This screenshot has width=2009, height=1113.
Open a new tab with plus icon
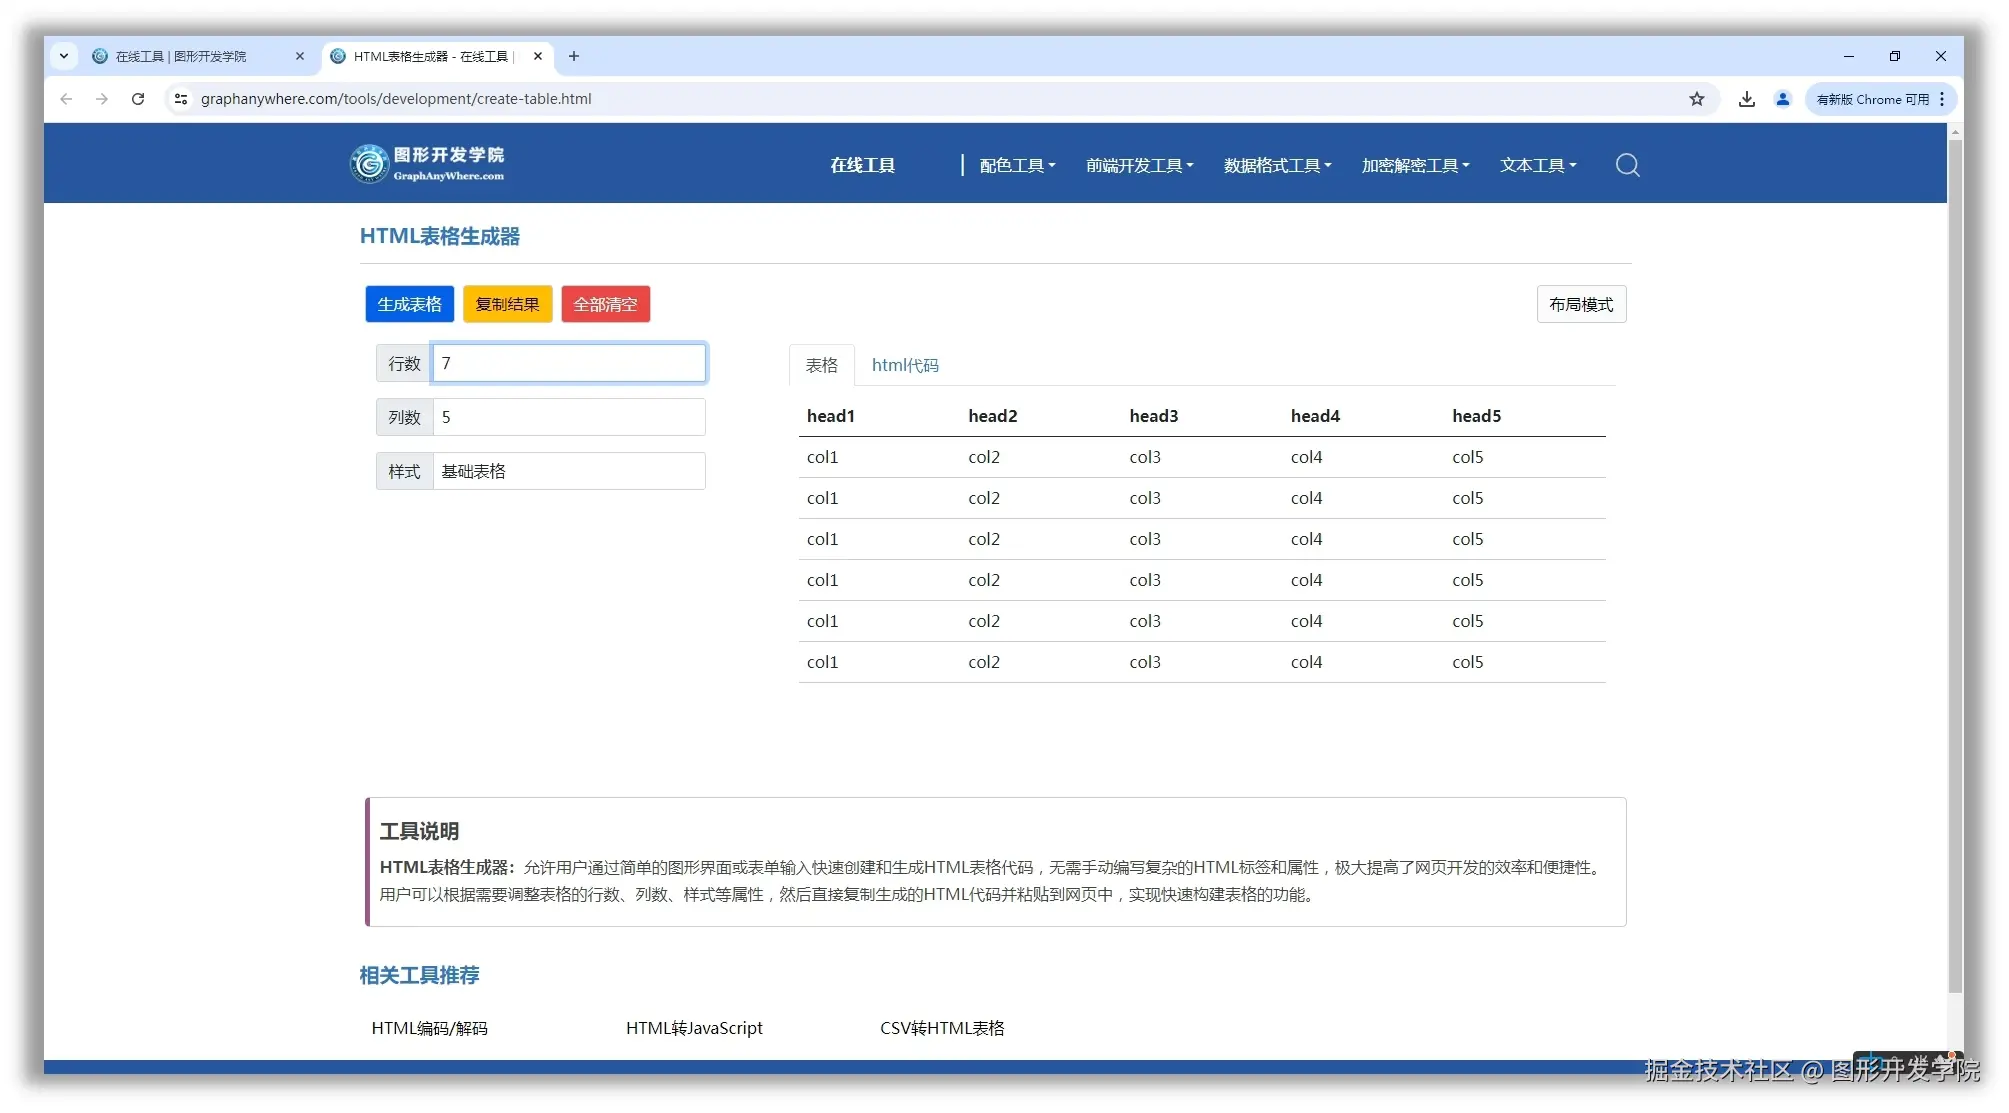tap(574, 56)
